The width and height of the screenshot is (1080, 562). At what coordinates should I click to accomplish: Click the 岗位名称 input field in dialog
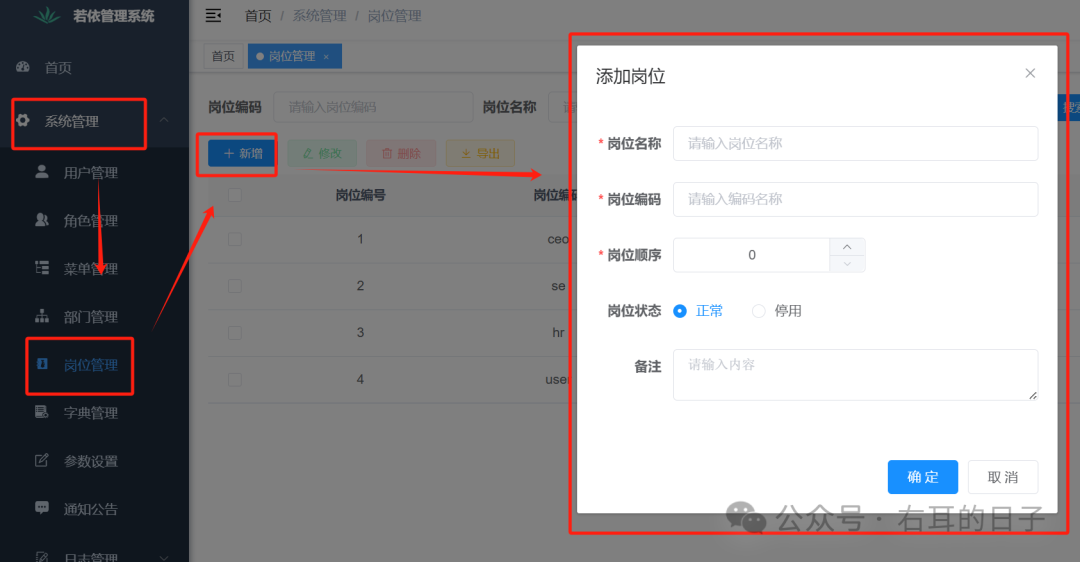tap(855, 143)
